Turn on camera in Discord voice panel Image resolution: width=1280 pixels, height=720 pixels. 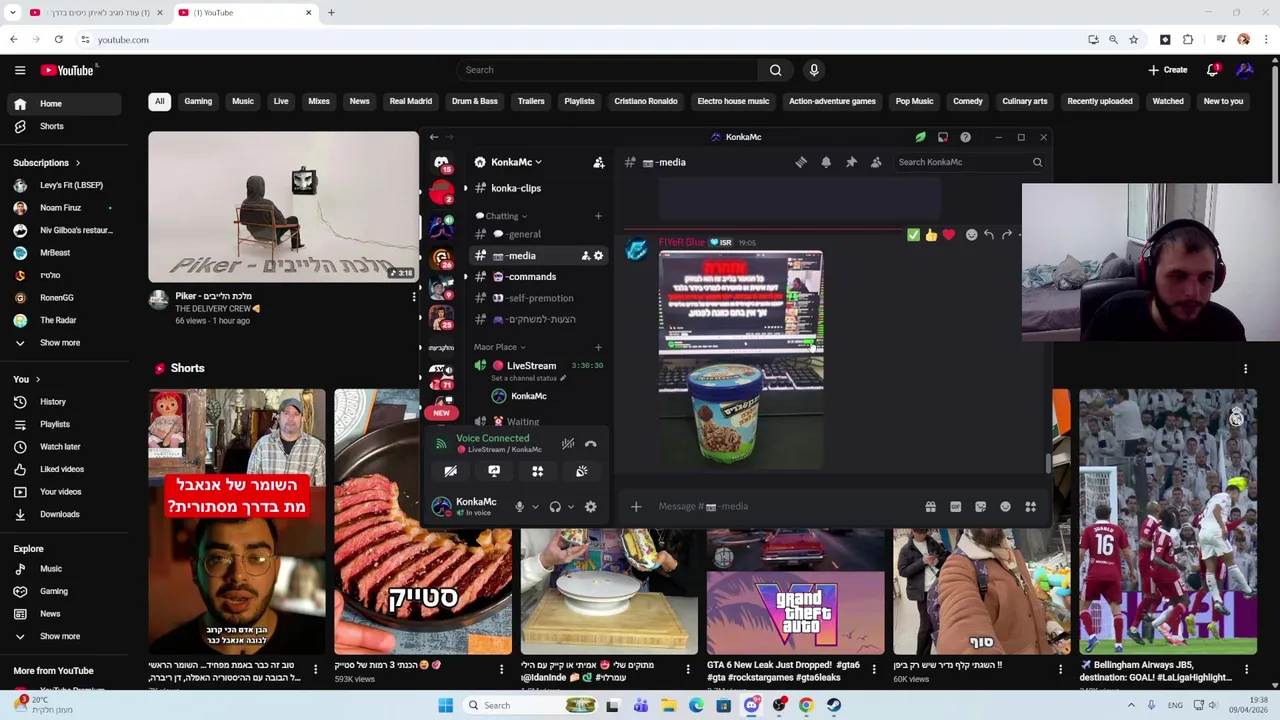451,471
